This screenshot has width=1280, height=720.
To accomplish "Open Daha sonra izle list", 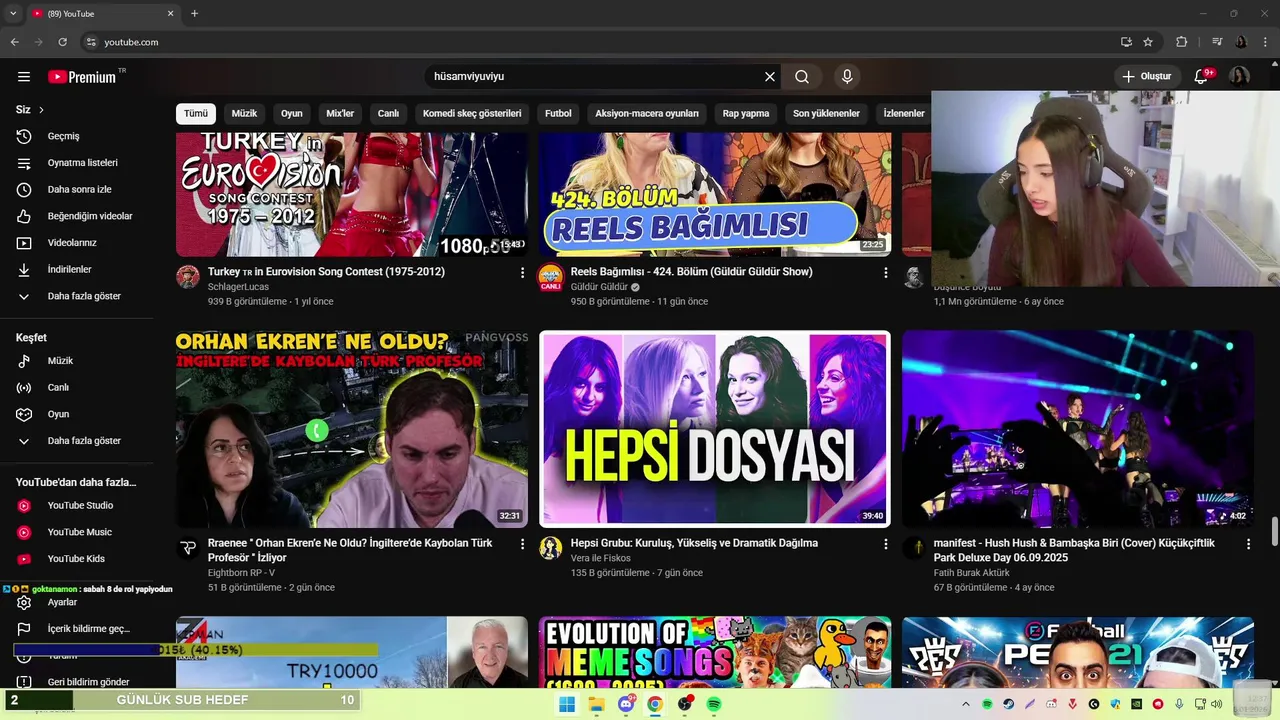I will [80, 190].
